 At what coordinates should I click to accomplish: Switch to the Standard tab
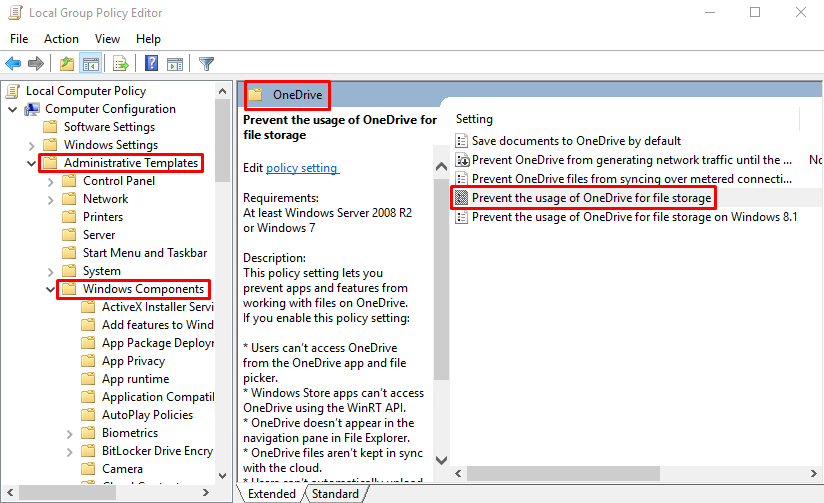pyautogui.click(x=335, y=494)
